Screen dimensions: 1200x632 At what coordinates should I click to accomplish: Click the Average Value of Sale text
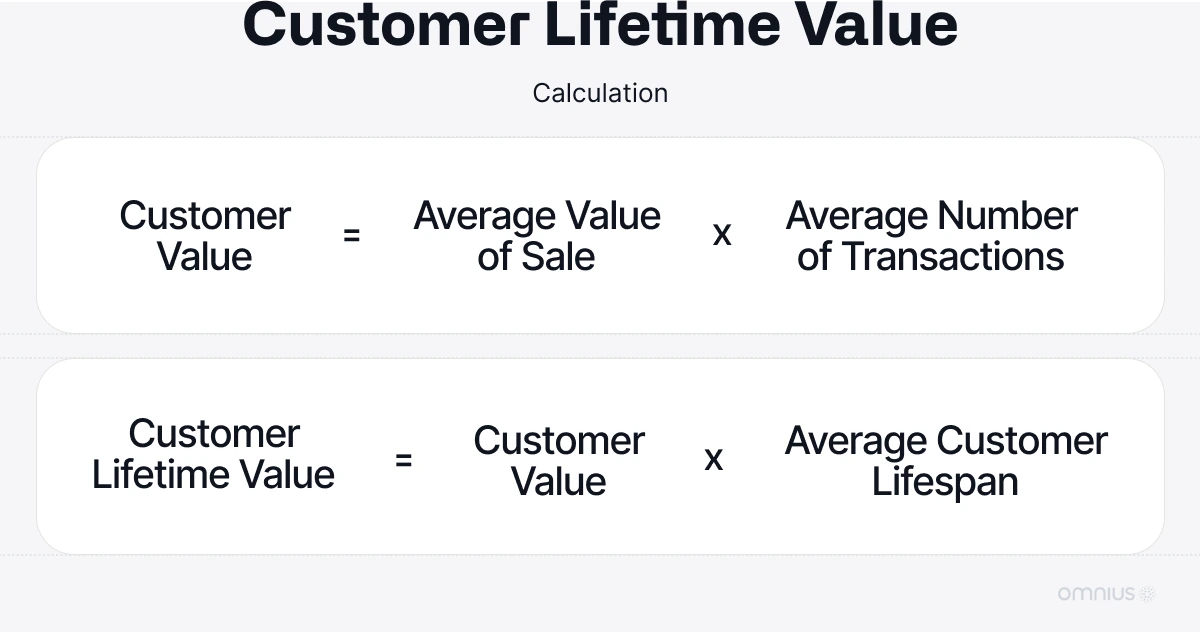[x=537, y=236]
